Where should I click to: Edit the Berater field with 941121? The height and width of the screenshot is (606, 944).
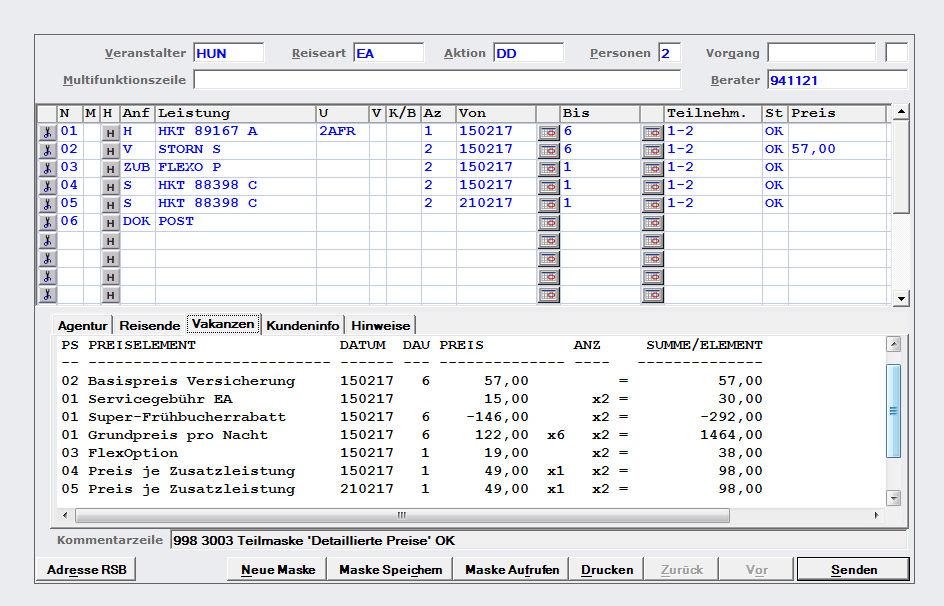point(837,79)
